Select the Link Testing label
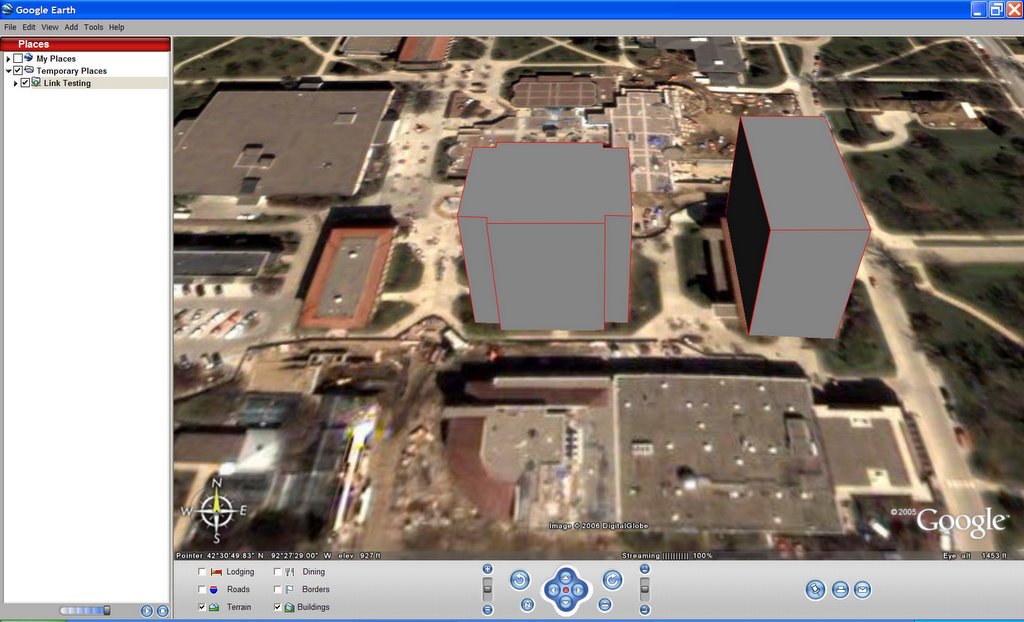Screen dimensions: 1024x622 [x=67, y=83]
